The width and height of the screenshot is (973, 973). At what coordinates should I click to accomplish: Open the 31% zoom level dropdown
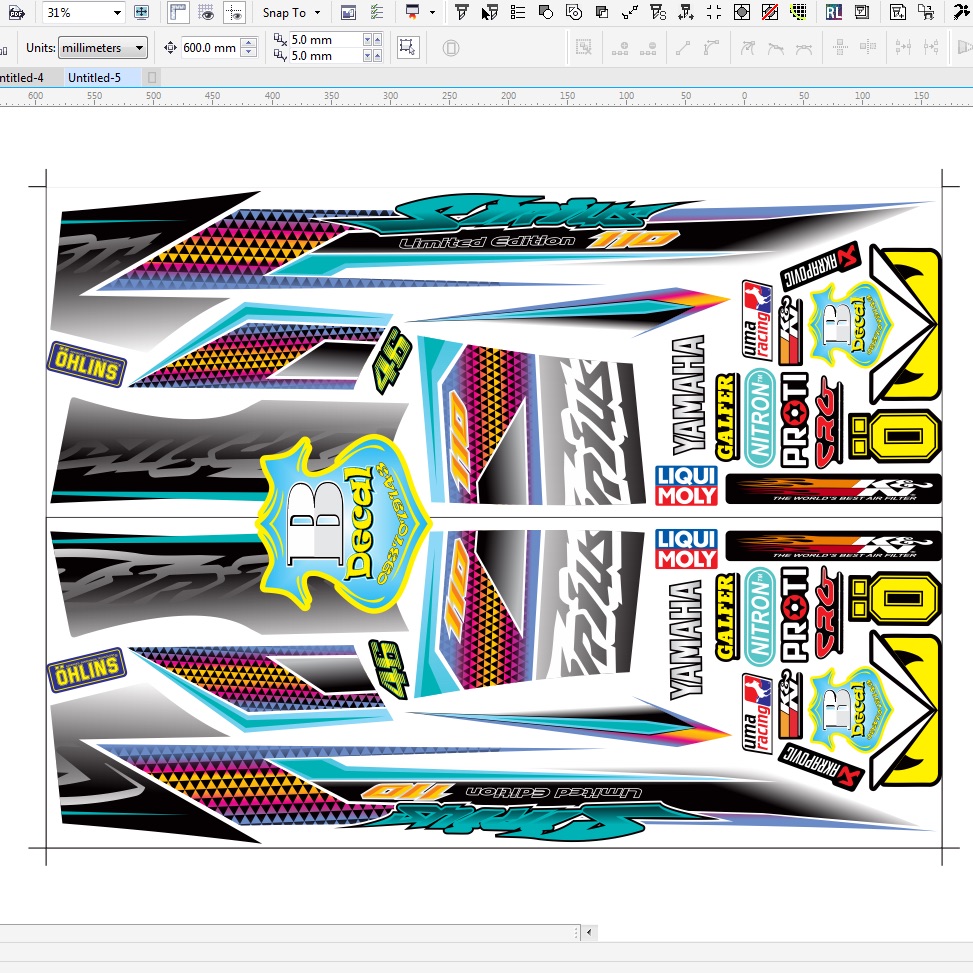pos(117,12)
